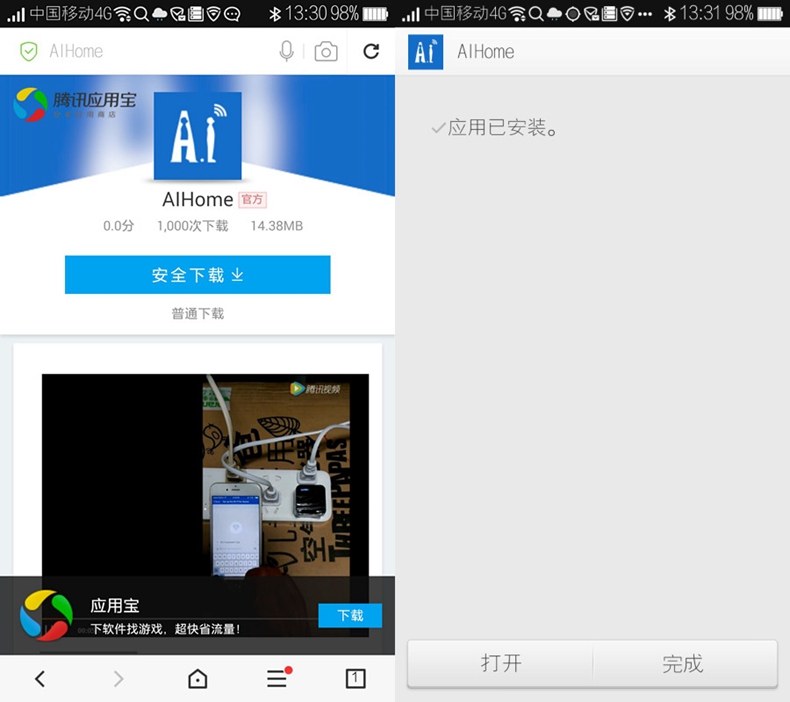Tap the 应用宝 colorful banner icon

(47, 615)
